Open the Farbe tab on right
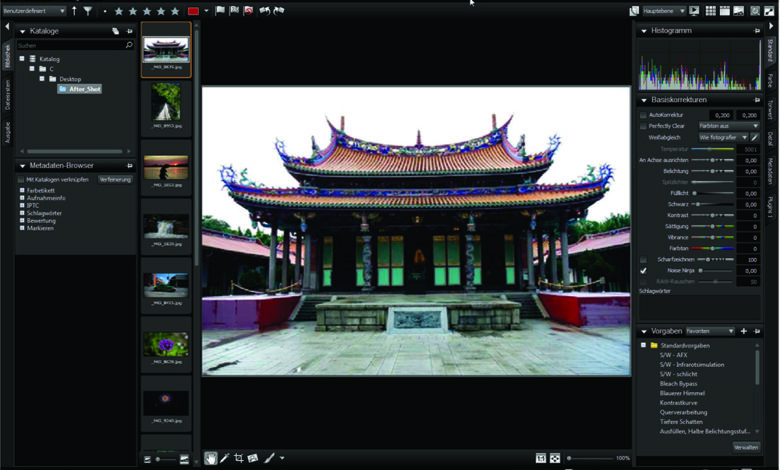 (771, 79)
